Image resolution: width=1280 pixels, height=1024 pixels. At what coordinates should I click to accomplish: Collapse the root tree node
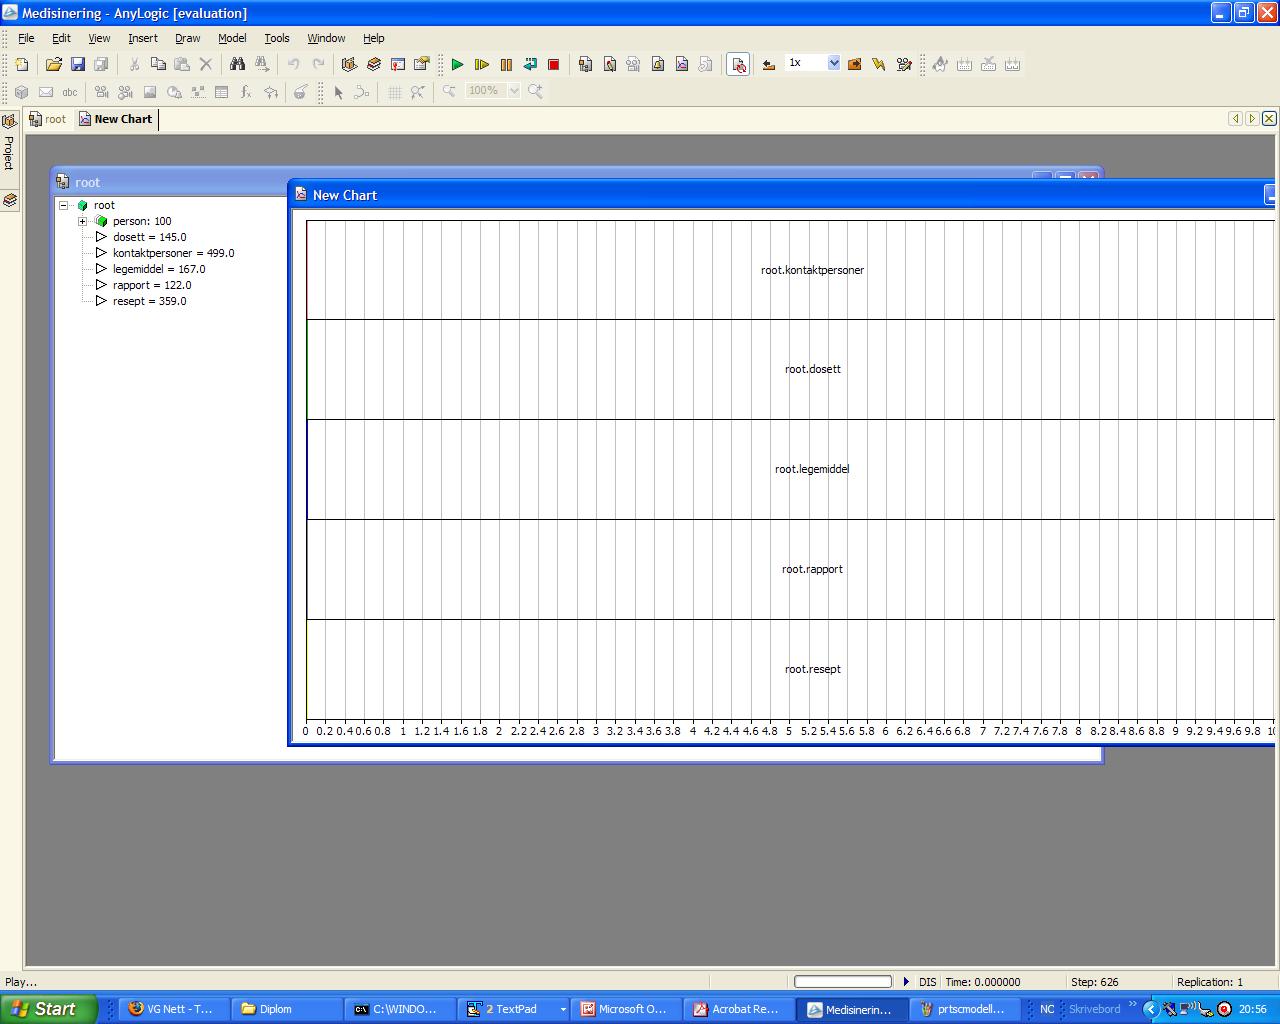[x=63, y=205]
